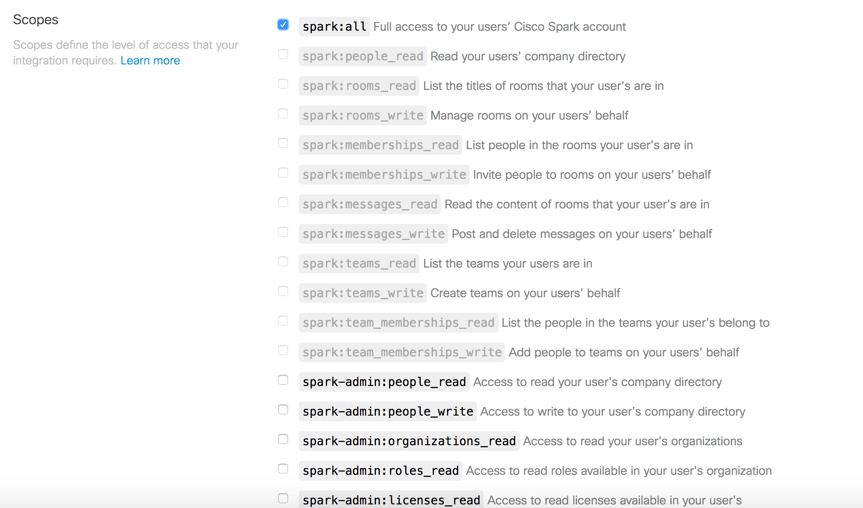
Task: Click the Scopes section heading
Action: [36, 20]
